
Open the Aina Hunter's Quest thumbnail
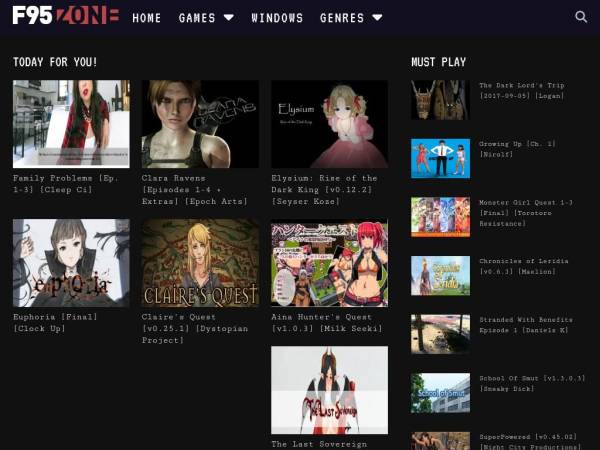pyautogui.click(x=329, y=263)
